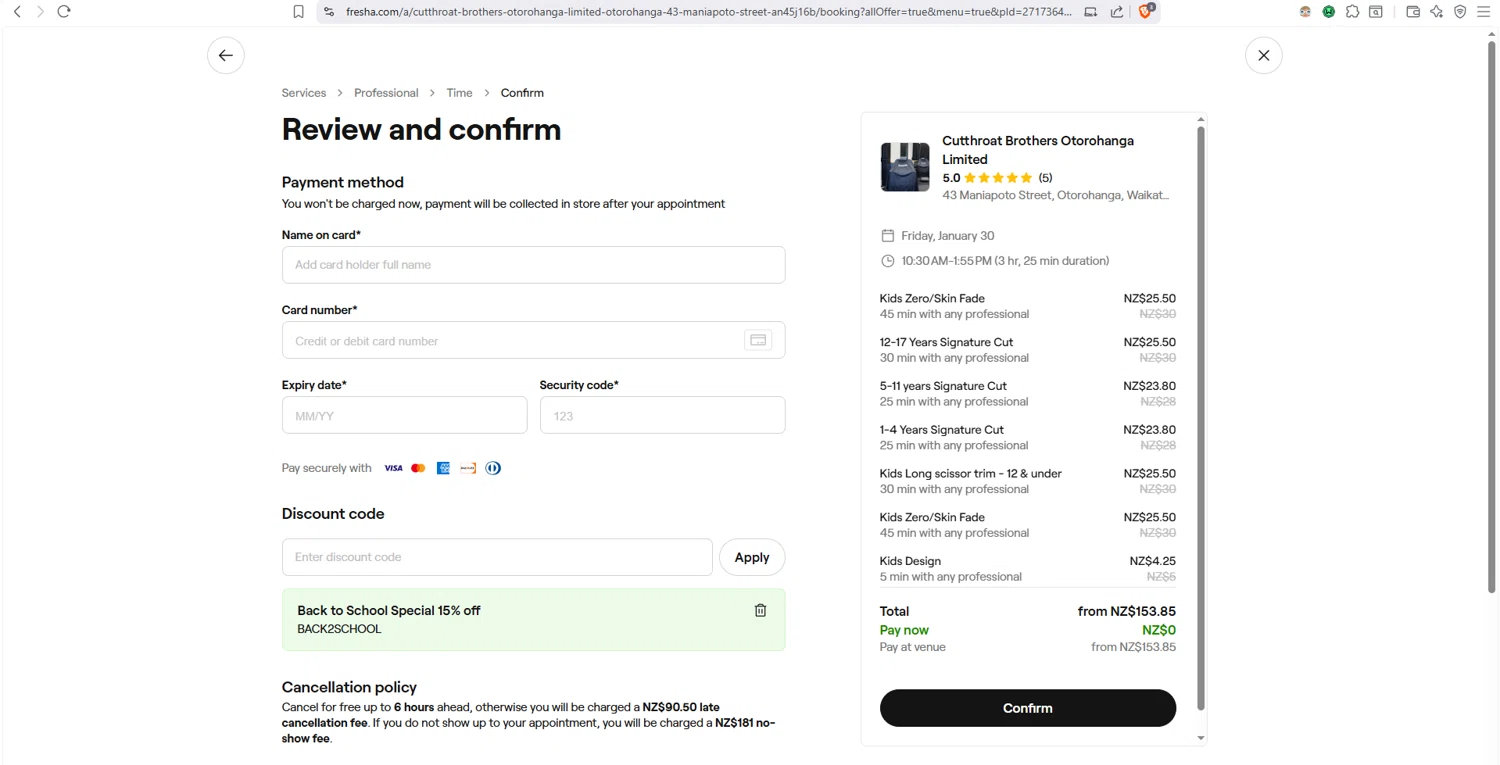Click the summary panel scrollbar thumb
Viewport: 1500px width, 765px height.
(1201, 418)
